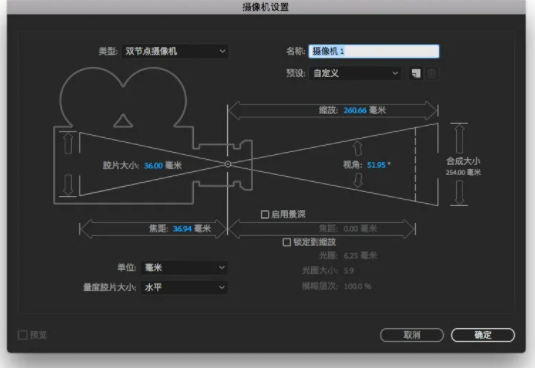
Task: Click the 光圈 value 6.25
Action: click(x=351, y=256)
